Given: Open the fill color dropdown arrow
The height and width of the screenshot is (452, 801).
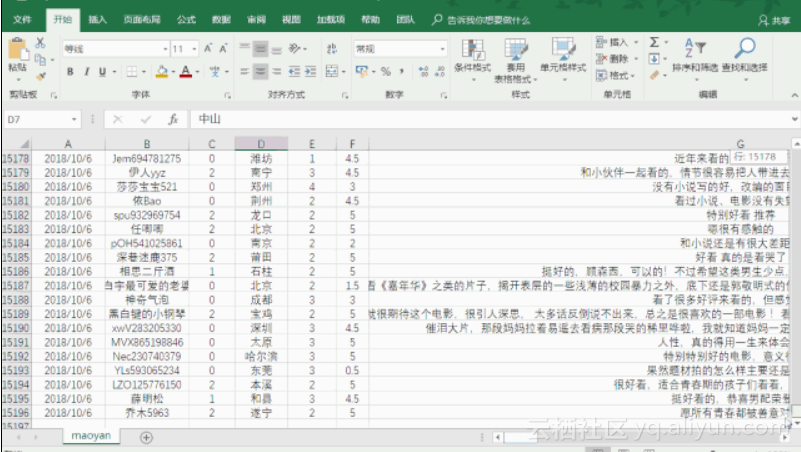Looking at the screenshot, I should (x=173, y=72).
